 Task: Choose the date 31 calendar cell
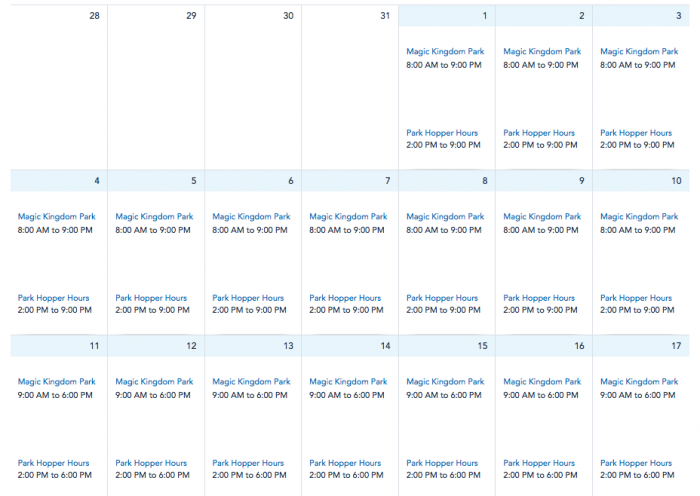click(x=349, y=90)
